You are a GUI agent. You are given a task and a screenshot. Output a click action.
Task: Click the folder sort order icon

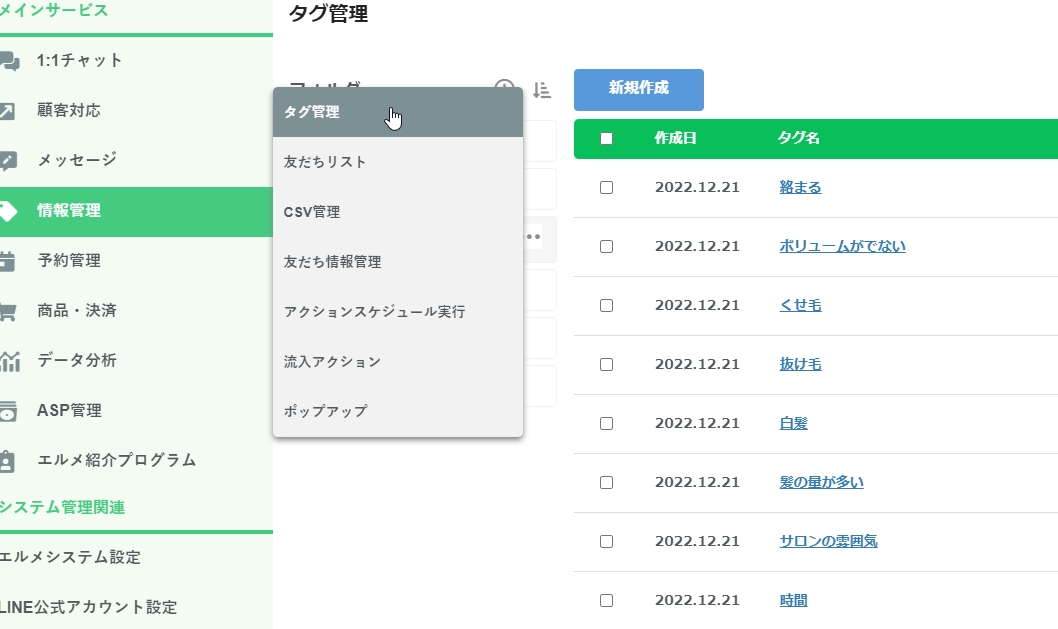(541, 90)
